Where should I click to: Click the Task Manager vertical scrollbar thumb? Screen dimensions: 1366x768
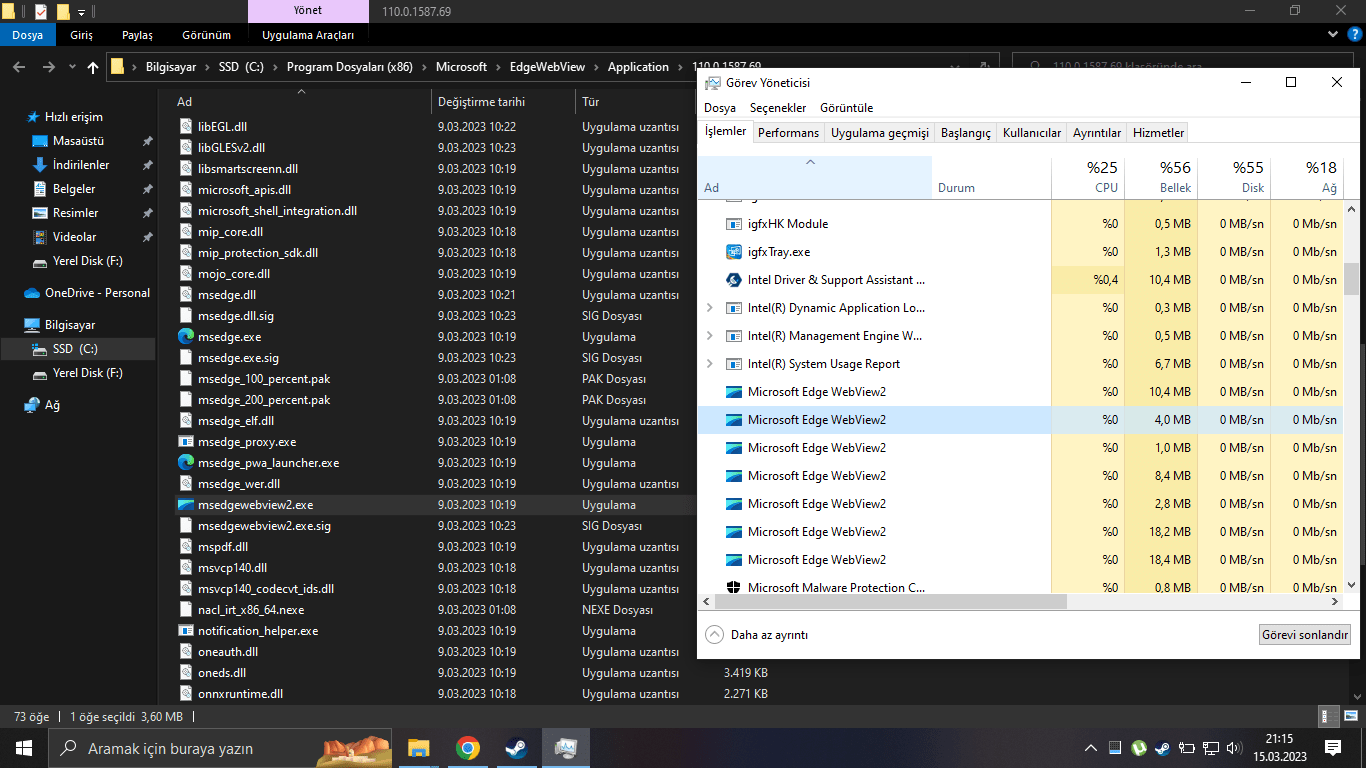coord(1351,279)
